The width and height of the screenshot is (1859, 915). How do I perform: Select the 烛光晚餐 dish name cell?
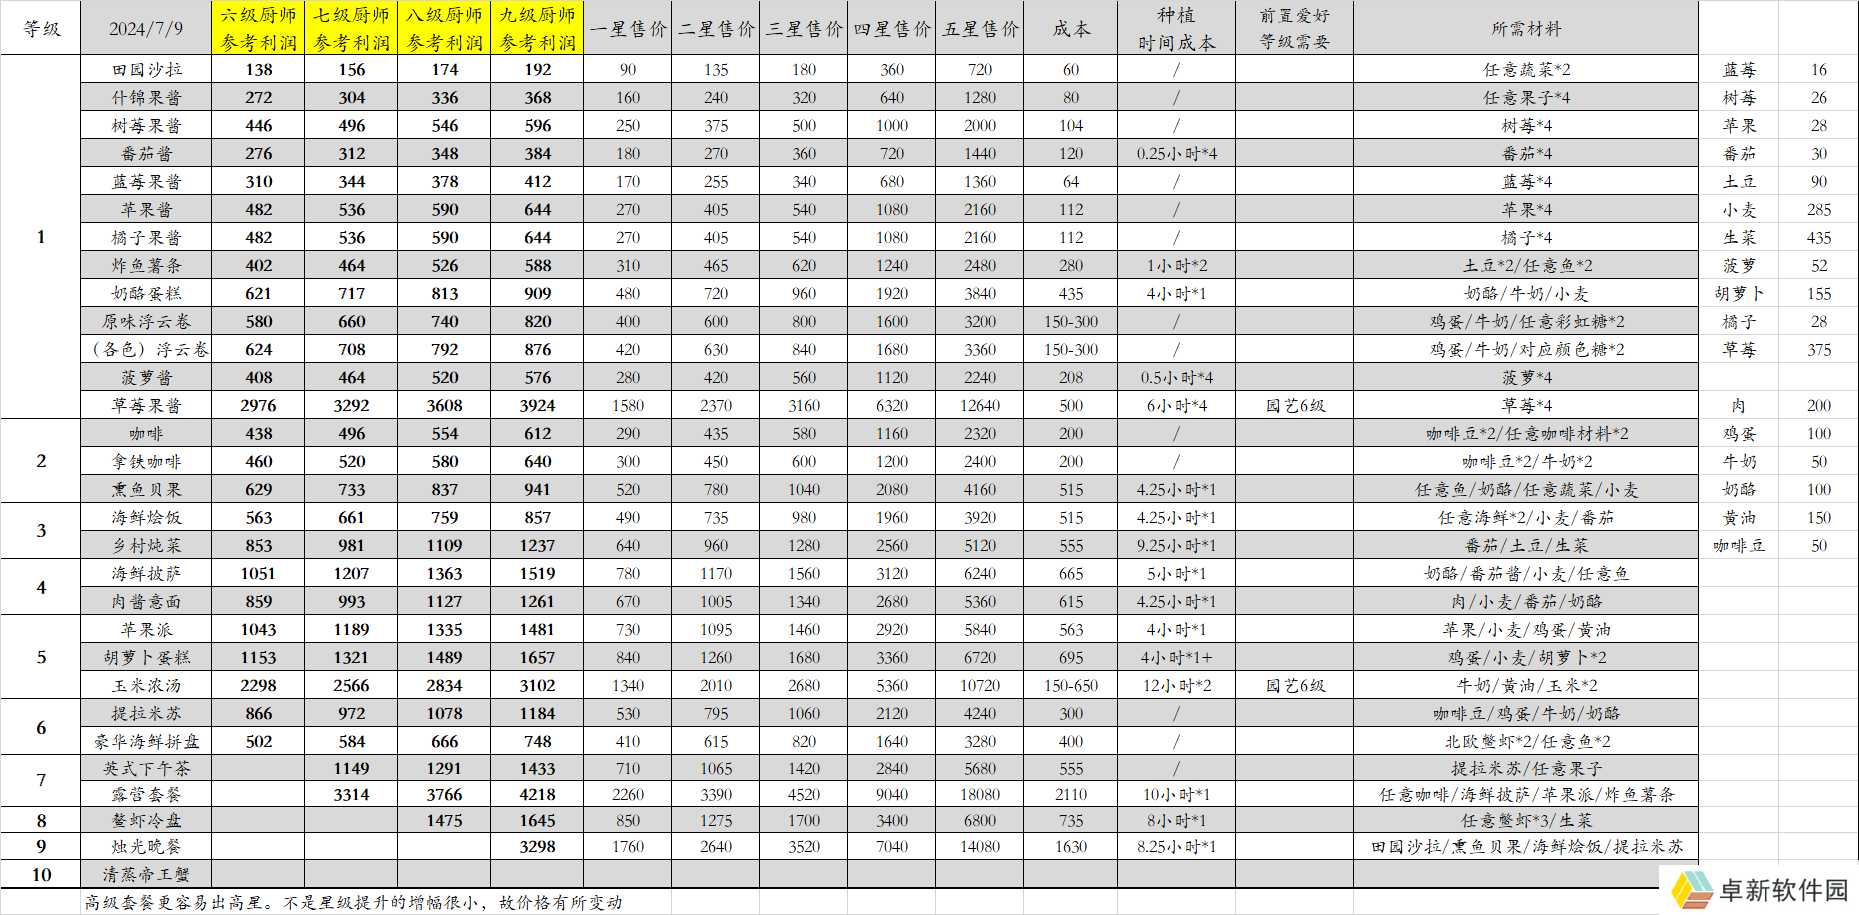pyautogui.click(x=146, y=846)
